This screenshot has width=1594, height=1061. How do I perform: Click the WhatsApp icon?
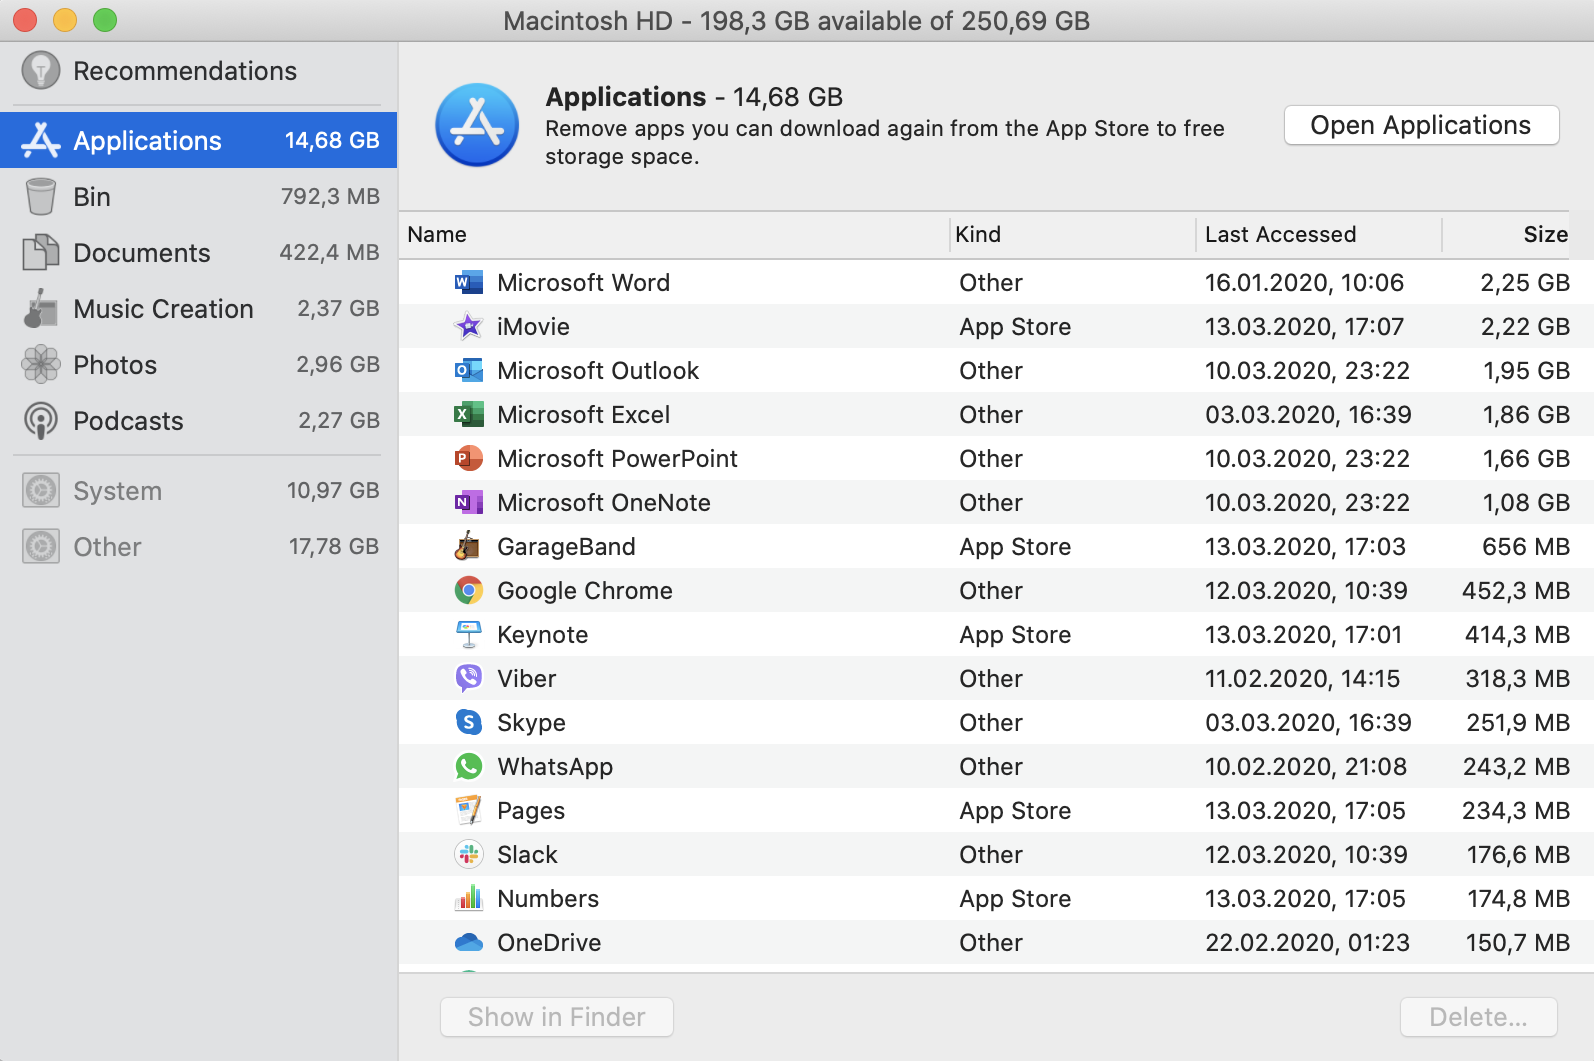tap(468, 766)
